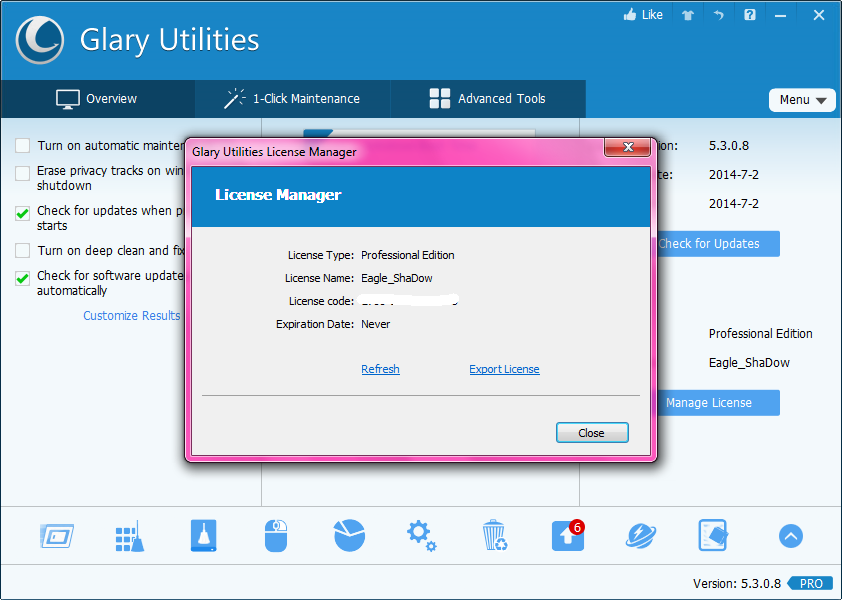Open the help question mark icon
Viewport: 842px width, 600px height.
tap(750, 15)
